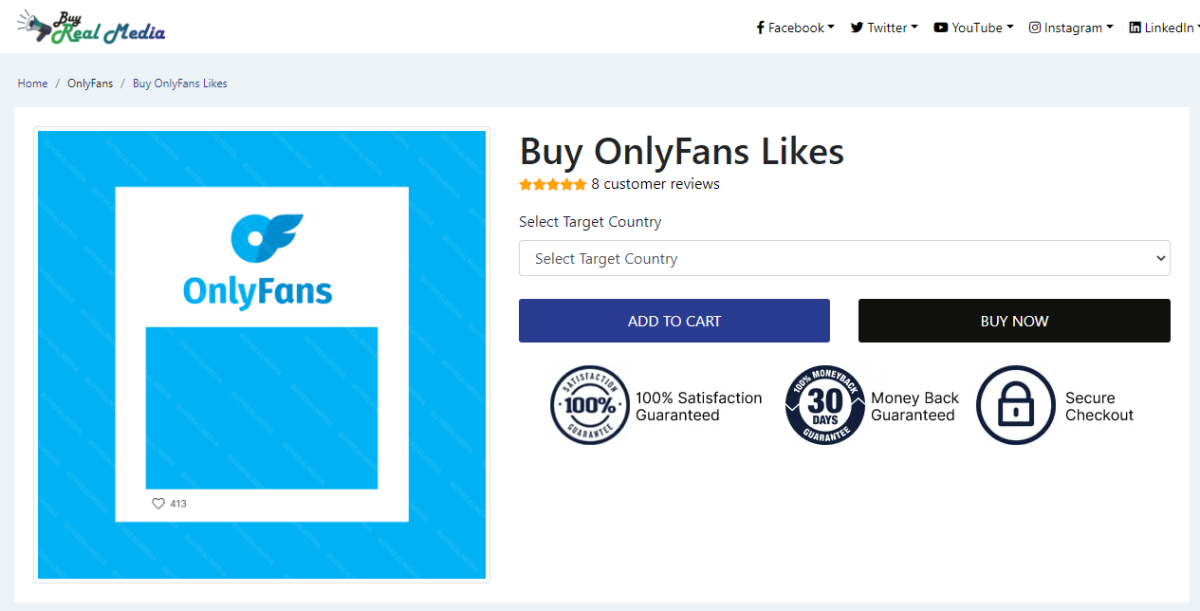1200x611 pixels.
Task: Expand the YouTube services dropdown
Action: 974,28
